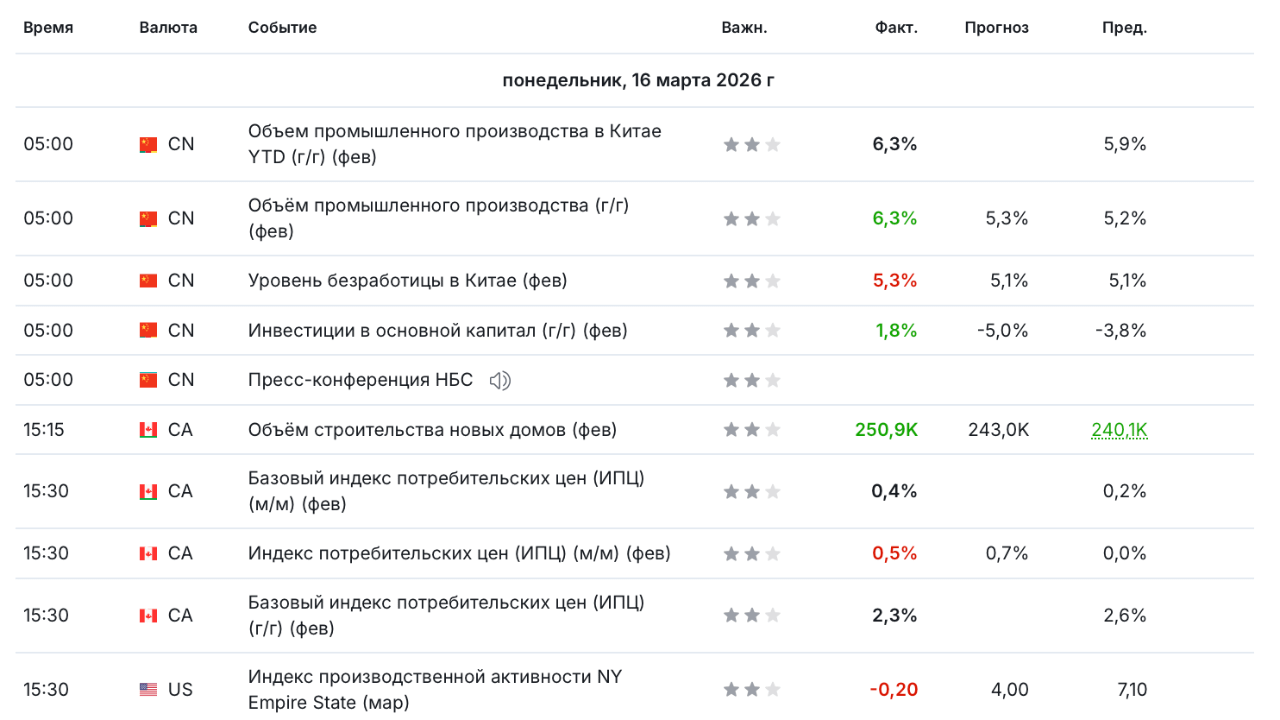
Task: Click importance stars for Инвестиции в основной капитал
Action: coord(751,331)
